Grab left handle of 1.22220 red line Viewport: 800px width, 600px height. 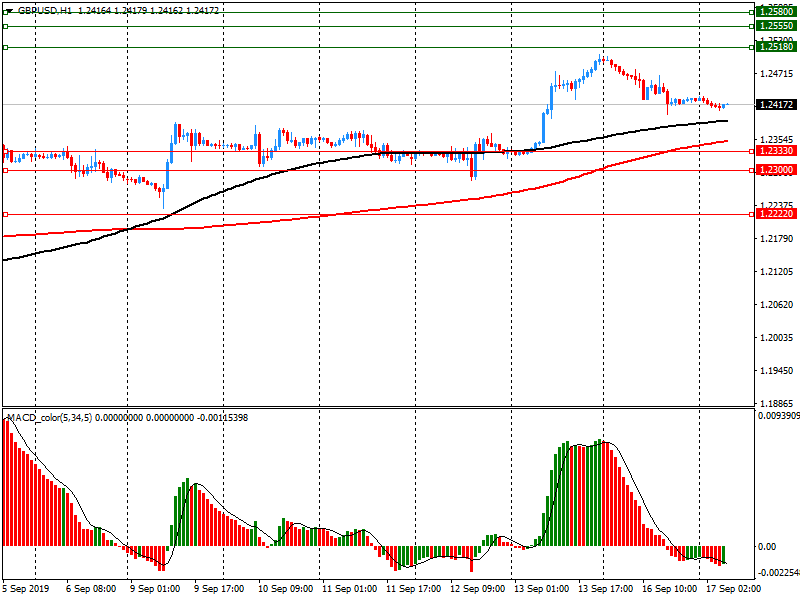point(6,215)
